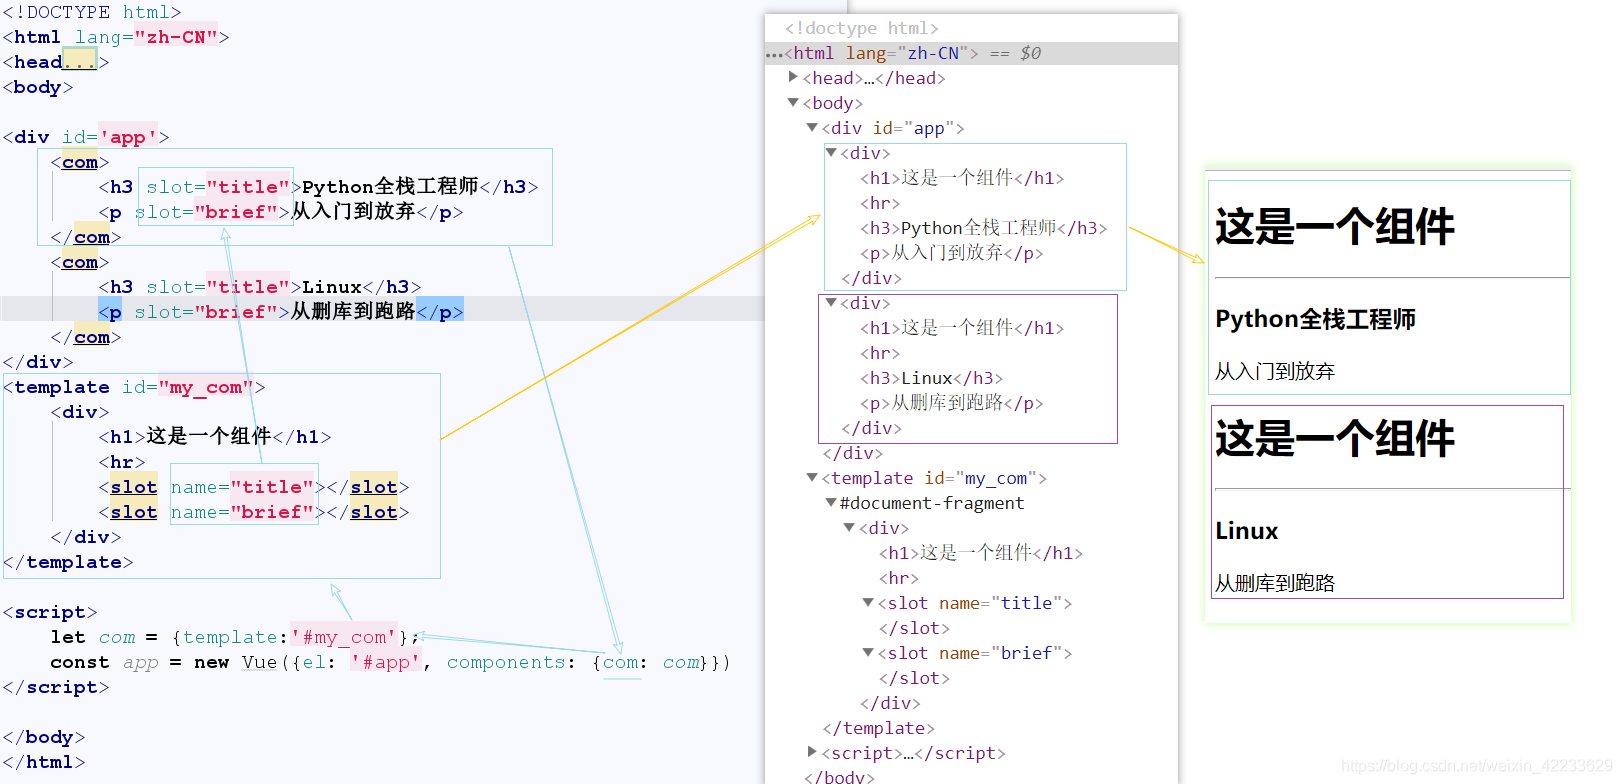Click the '#app' string in the new Vue line

(386, 662)
